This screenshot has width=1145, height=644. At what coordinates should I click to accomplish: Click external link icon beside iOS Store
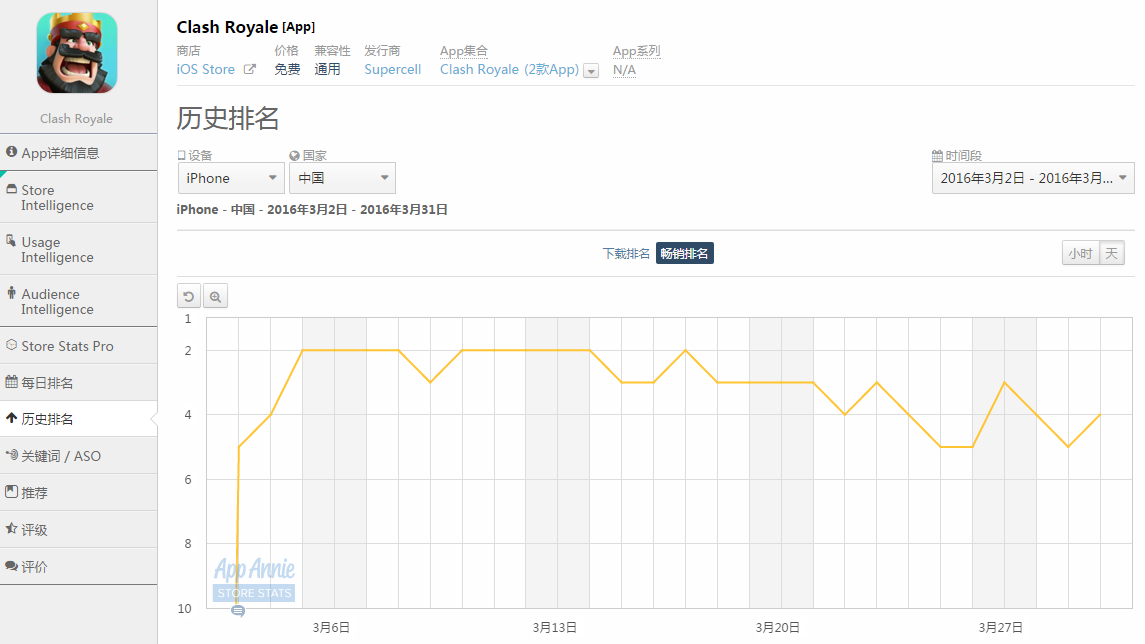point(250,69)
